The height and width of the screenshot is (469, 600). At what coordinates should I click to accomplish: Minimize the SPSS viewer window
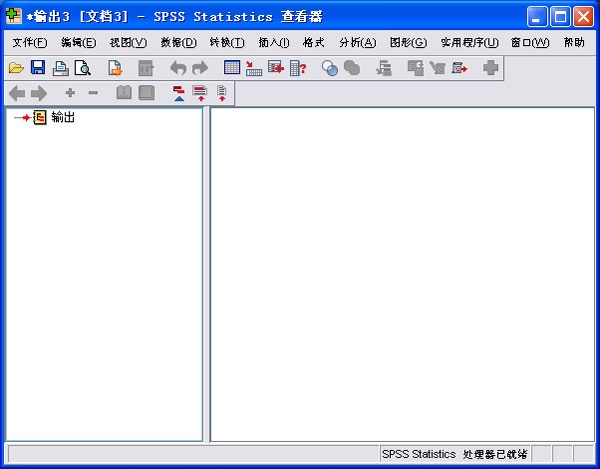536,17
